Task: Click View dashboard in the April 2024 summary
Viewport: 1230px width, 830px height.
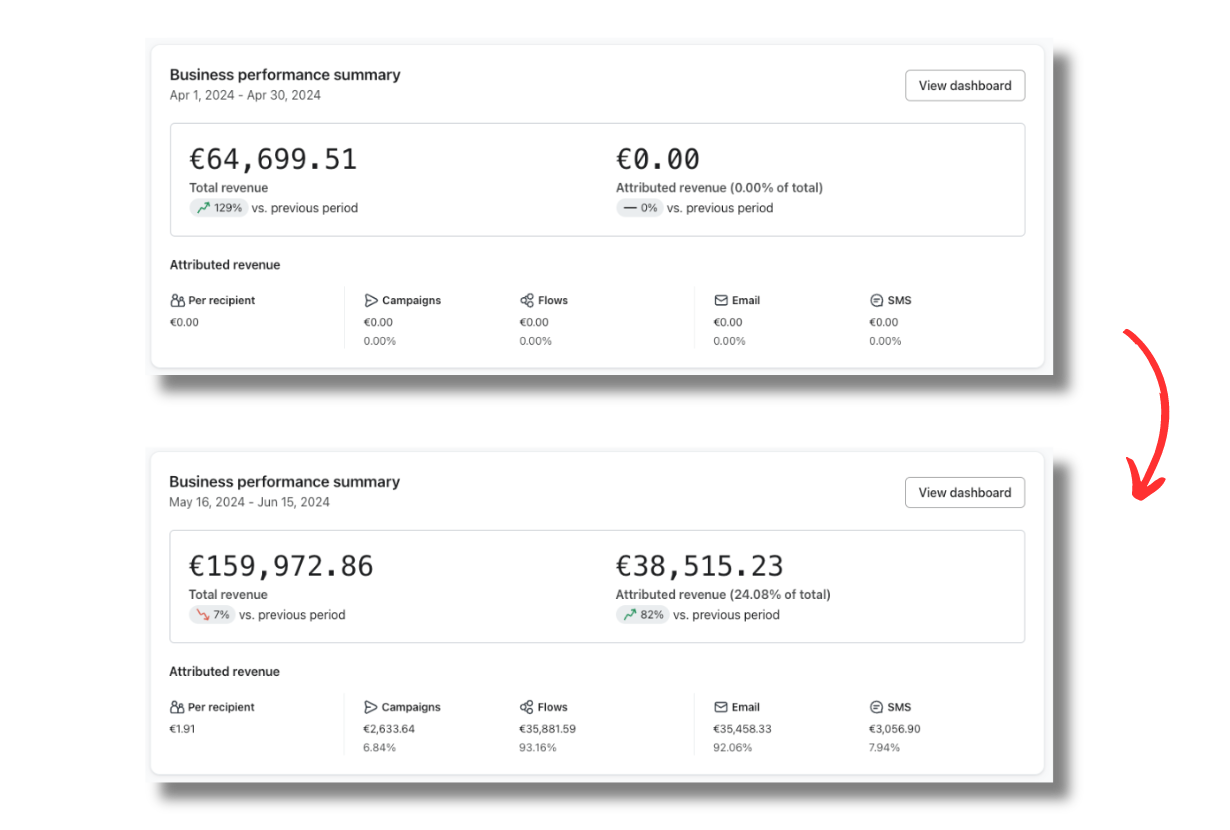Action: [x=964, y=86]
